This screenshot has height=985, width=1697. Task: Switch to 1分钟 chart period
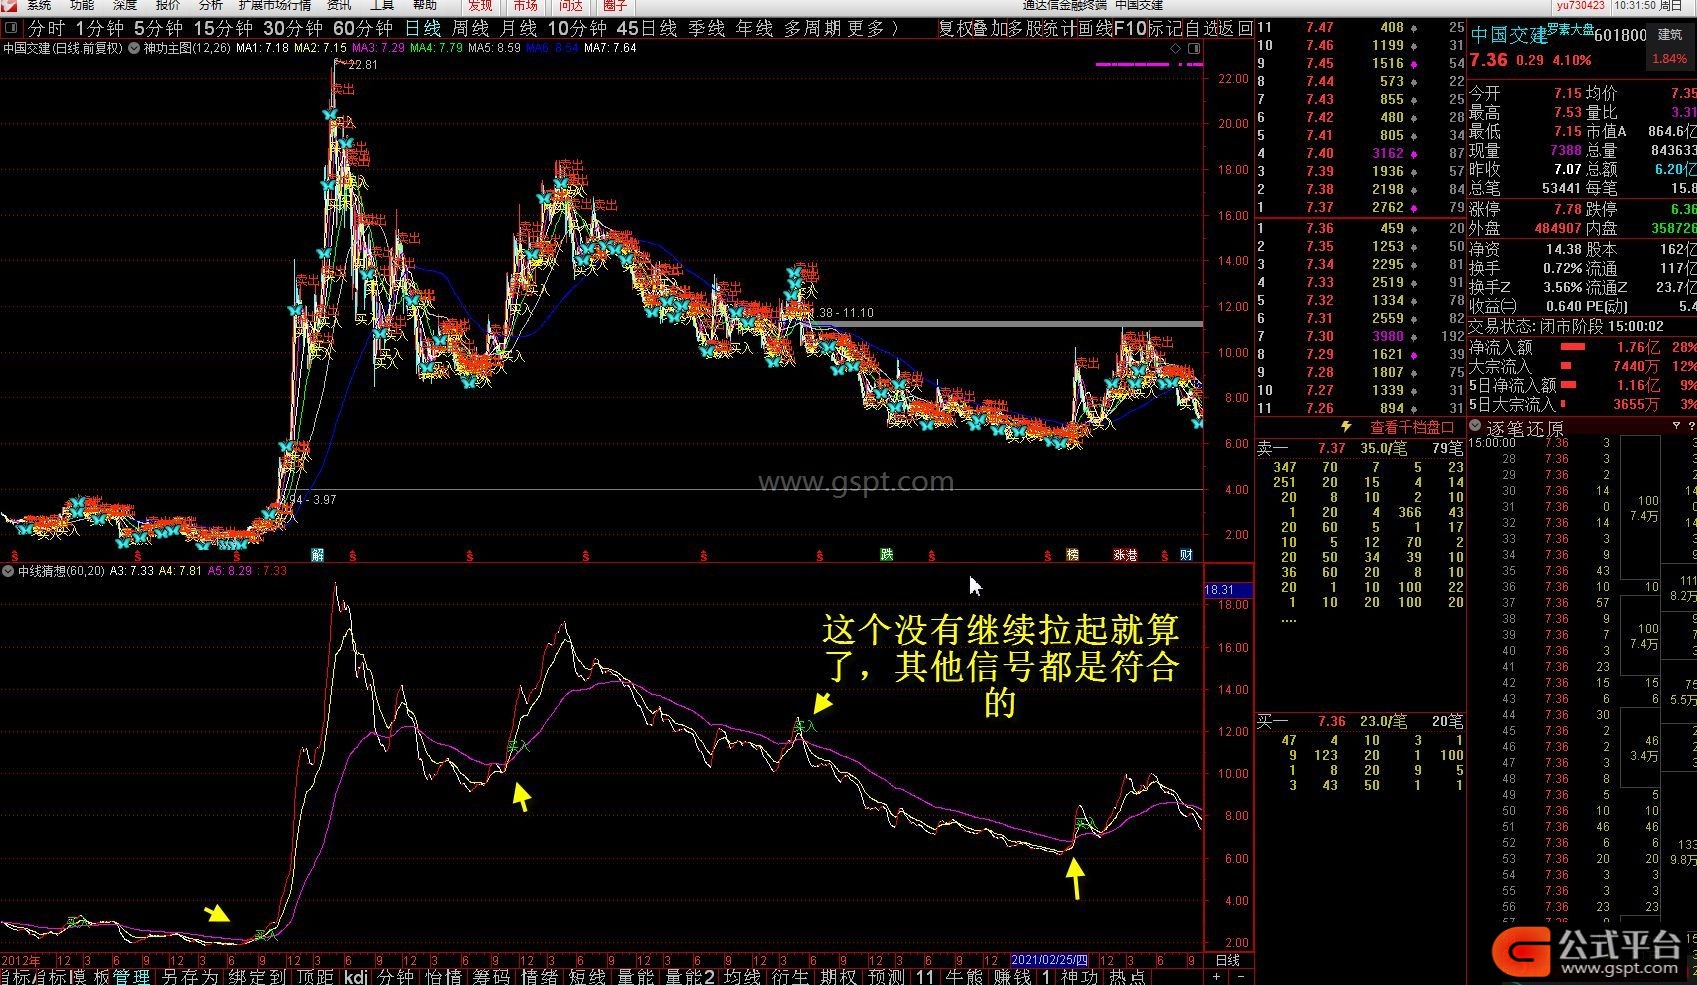coord(99,29)
